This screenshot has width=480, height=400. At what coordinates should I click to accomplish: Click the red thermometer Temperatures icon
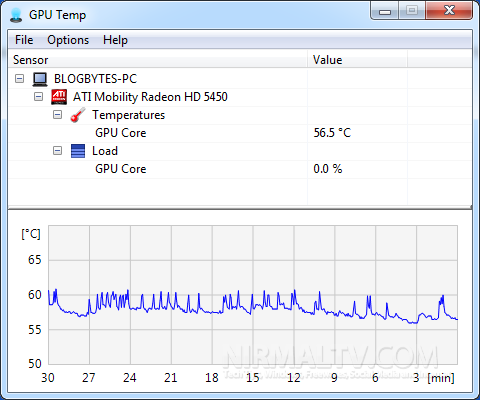click(78, 115)
